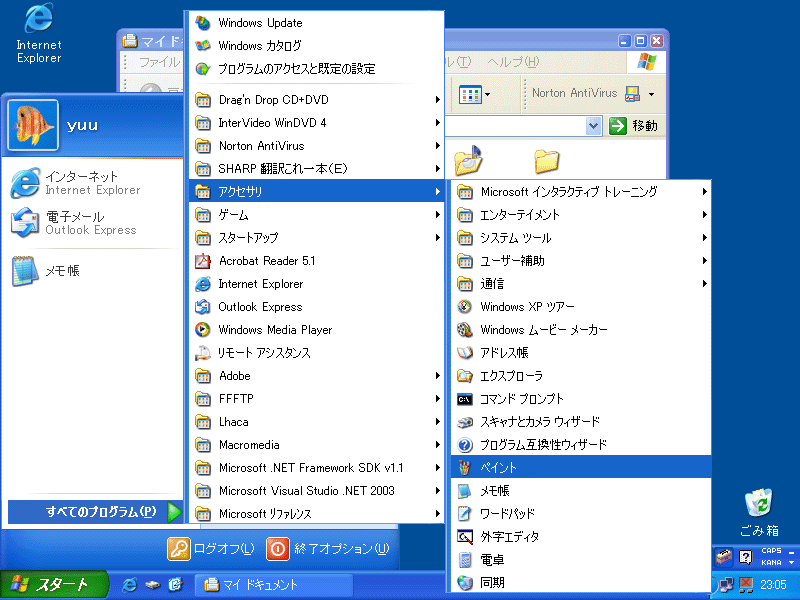Click the Acrobat Reader 5.1 icon
Image resolution: width=800 pixels, height=600 pixels.
203,261
